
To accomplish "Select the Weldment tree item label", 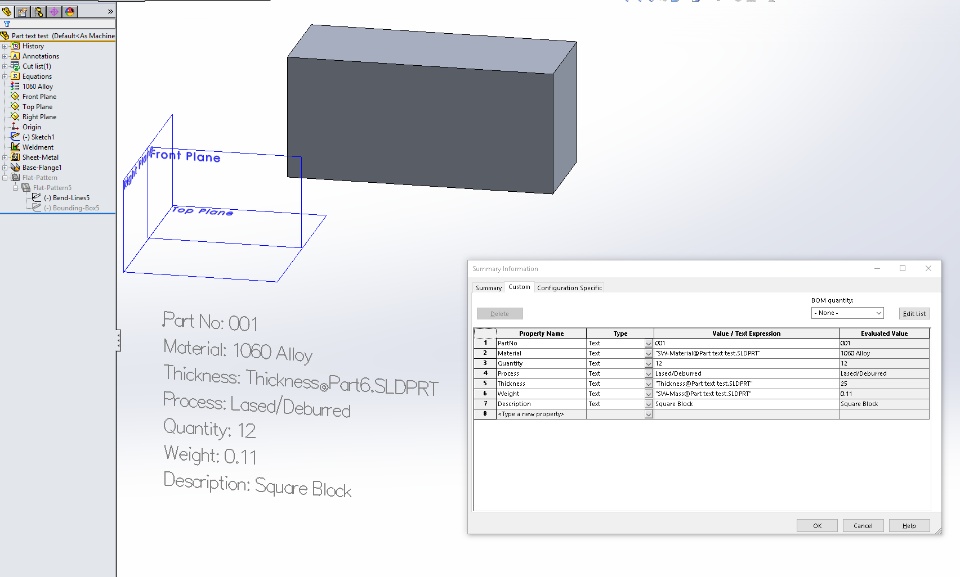I will coord(38,147).
